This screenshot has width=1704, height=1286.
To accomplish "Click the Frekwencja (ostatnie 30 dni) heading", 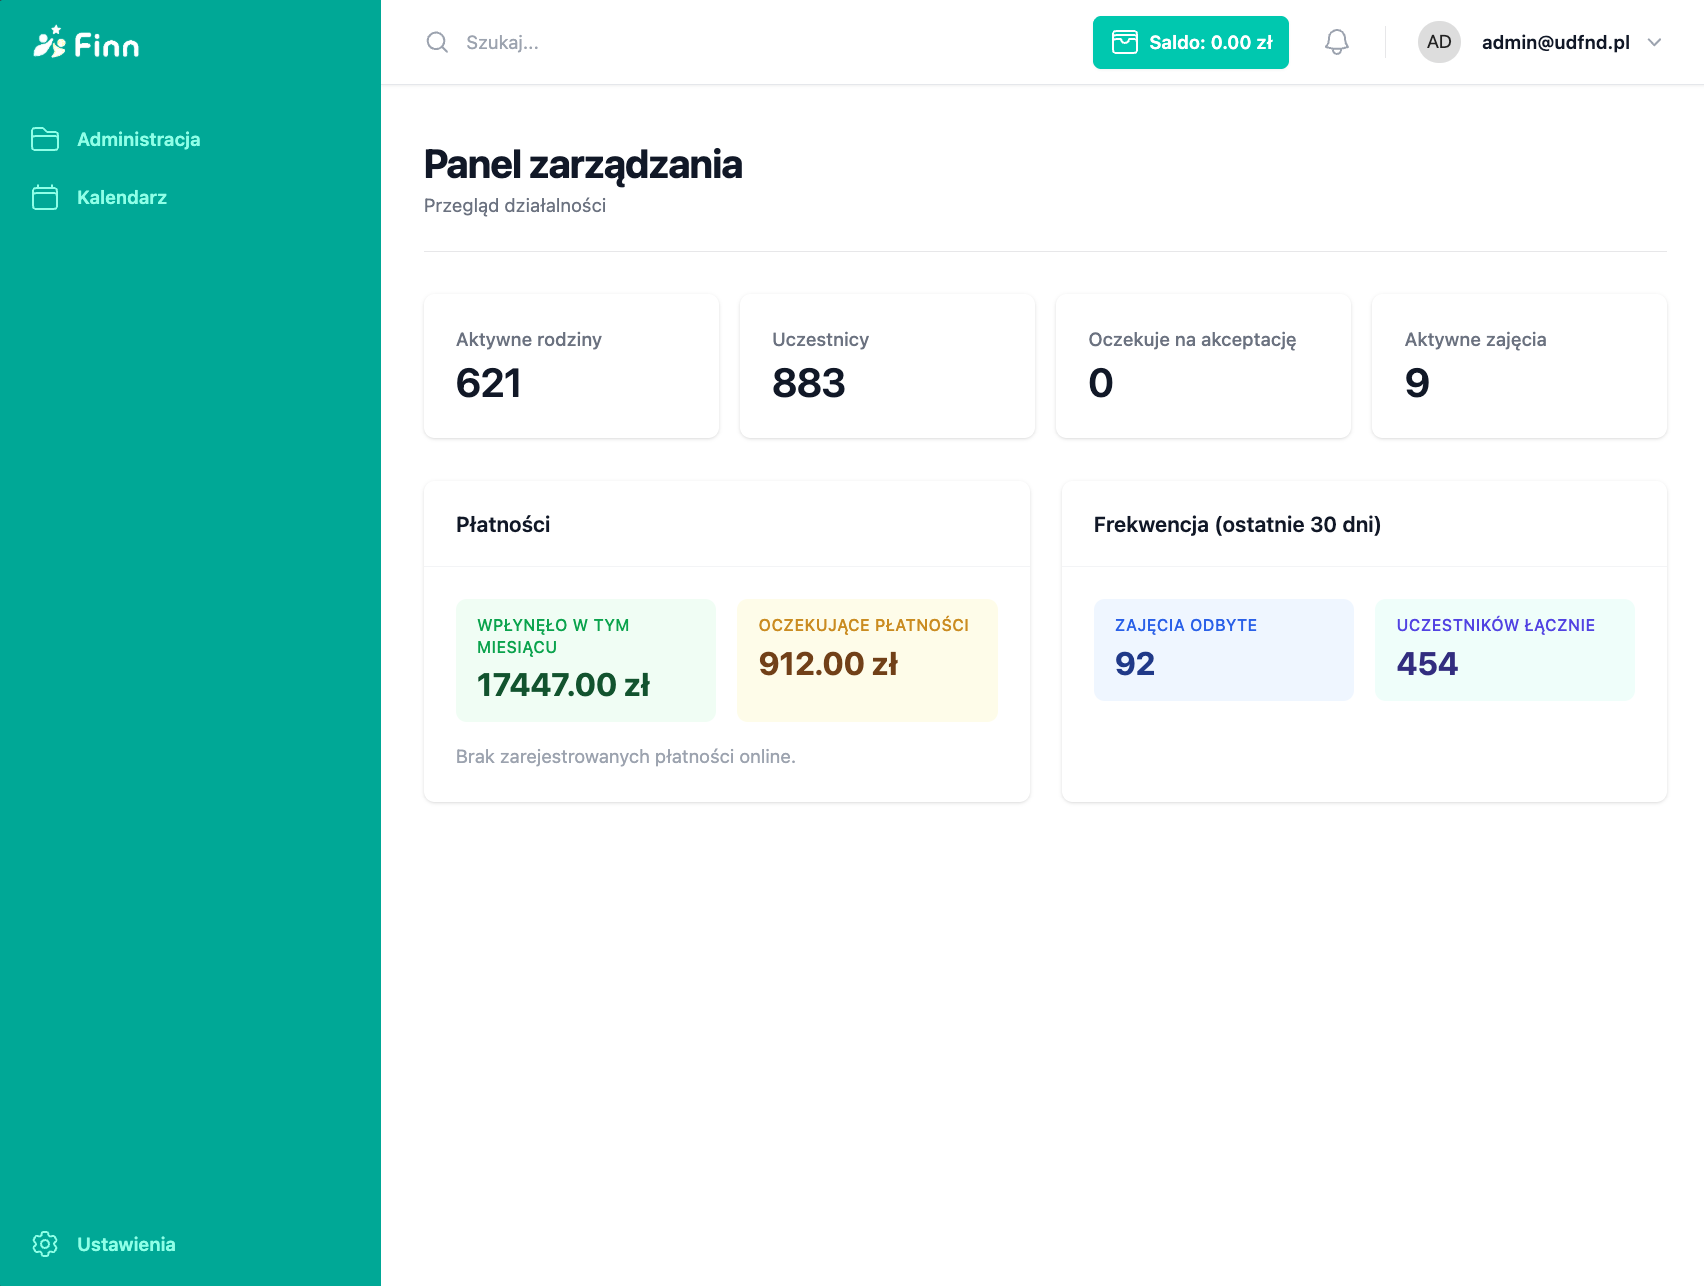I will tap(1237, 524).
